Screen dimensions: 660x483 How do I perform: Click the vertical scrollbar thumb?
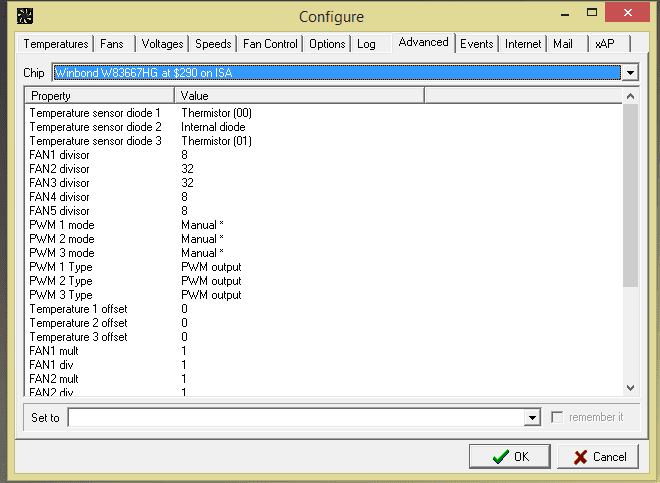click(630, 196)
